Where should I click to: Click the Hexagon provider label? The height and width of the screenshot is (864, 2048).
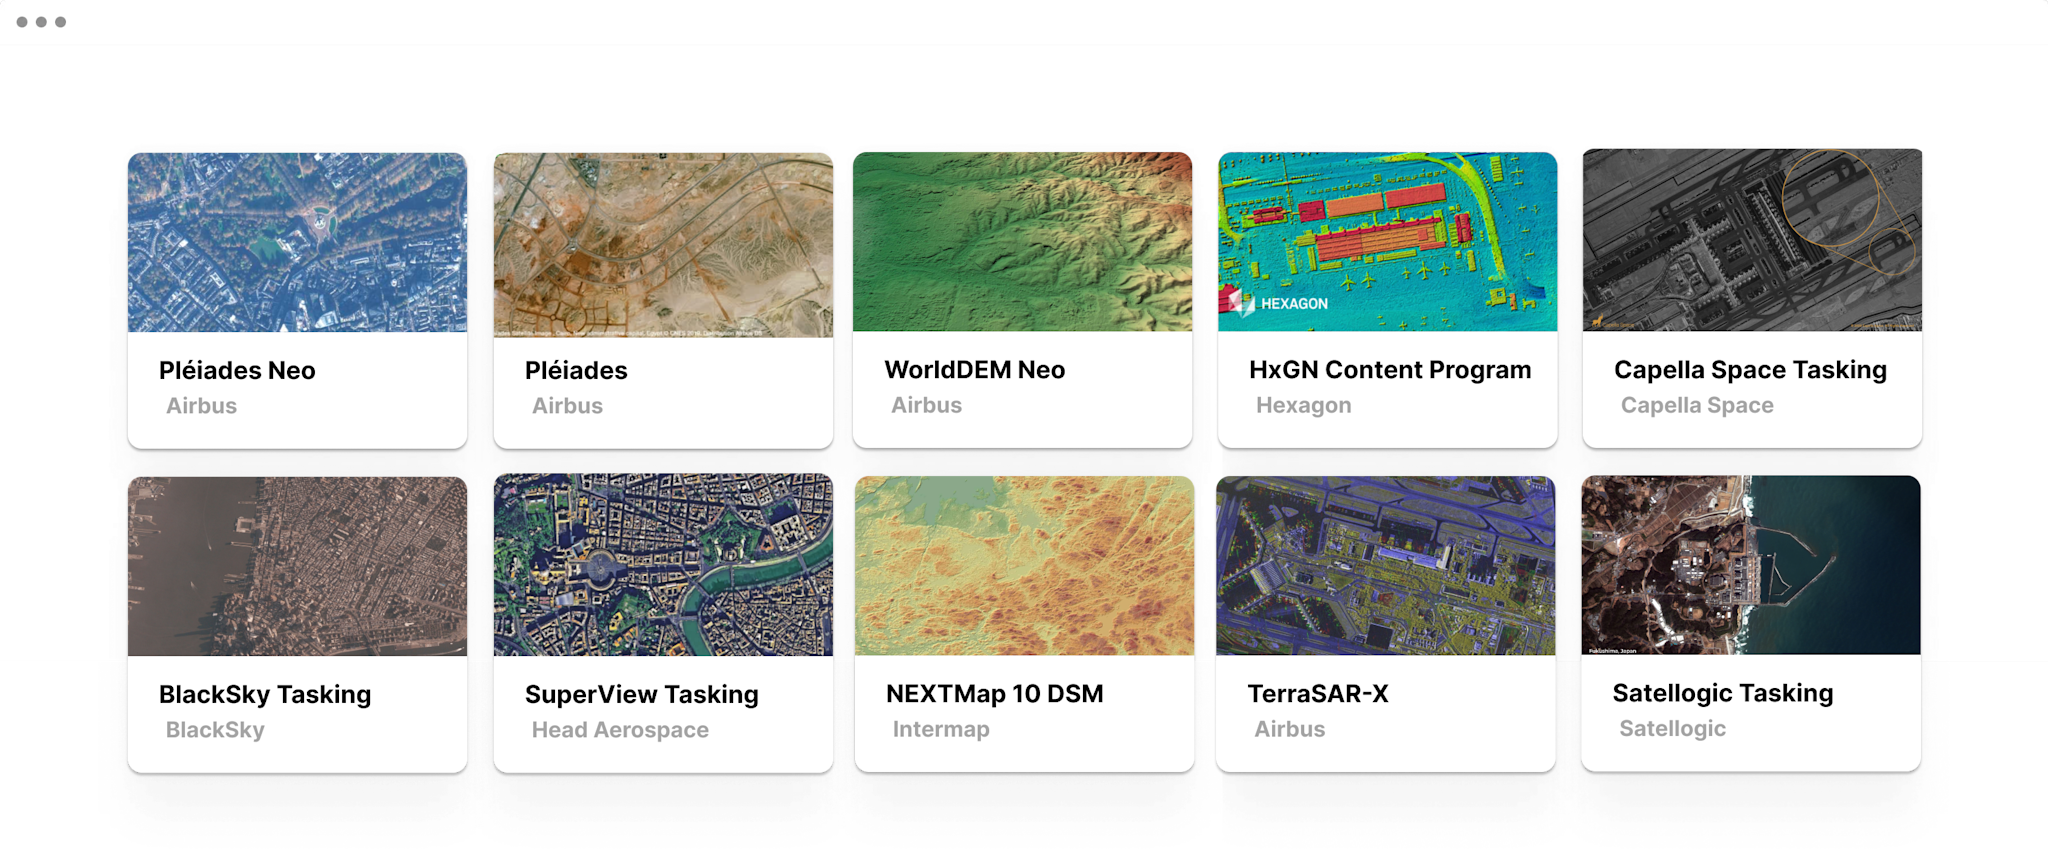[1303, 405]
